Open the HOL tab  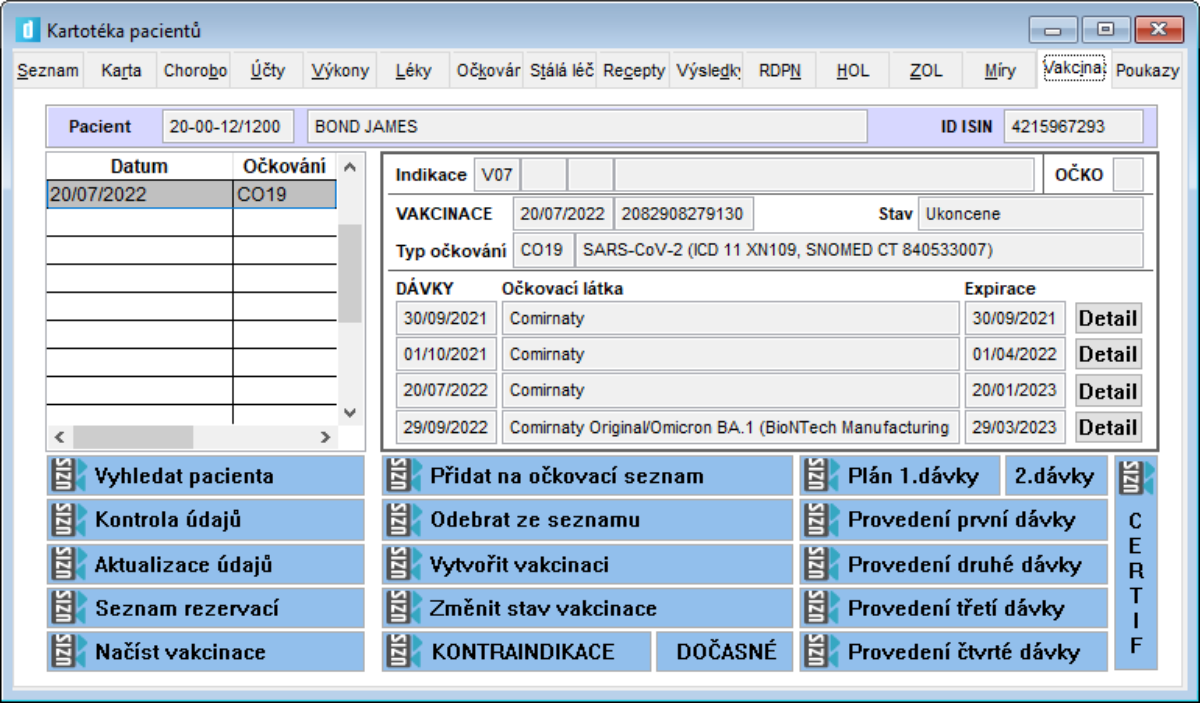853,71
